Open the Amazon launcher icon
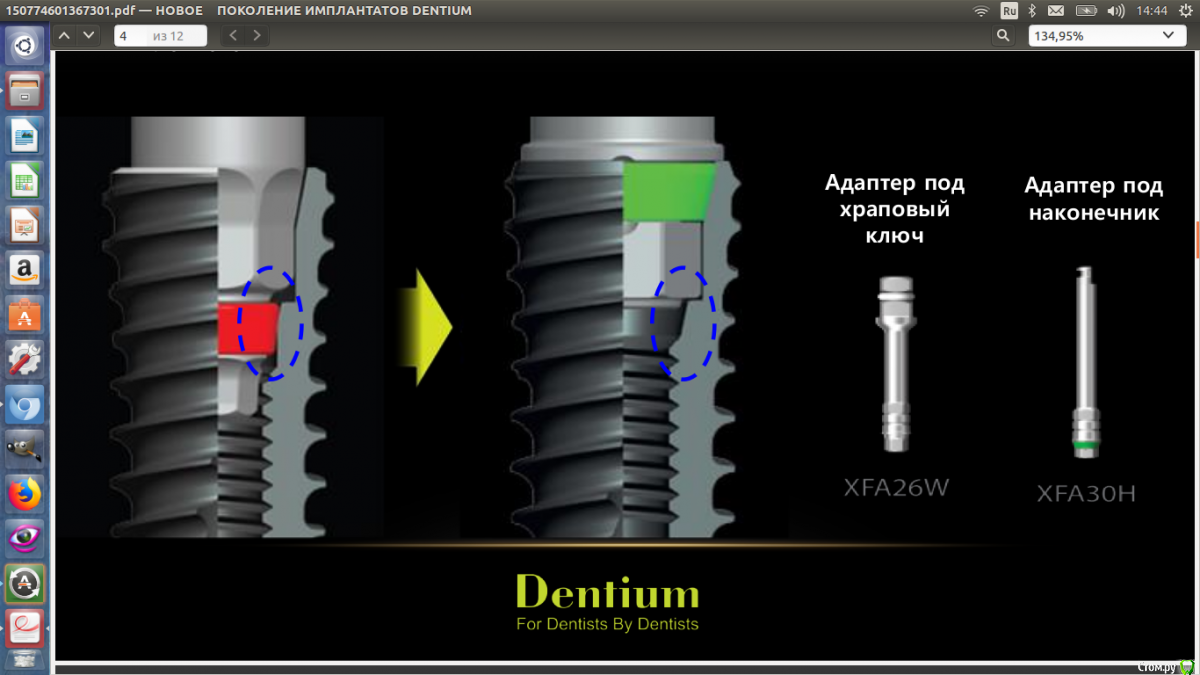The width and height of the screenshot is (1200, 675). [x=25, y=270]
